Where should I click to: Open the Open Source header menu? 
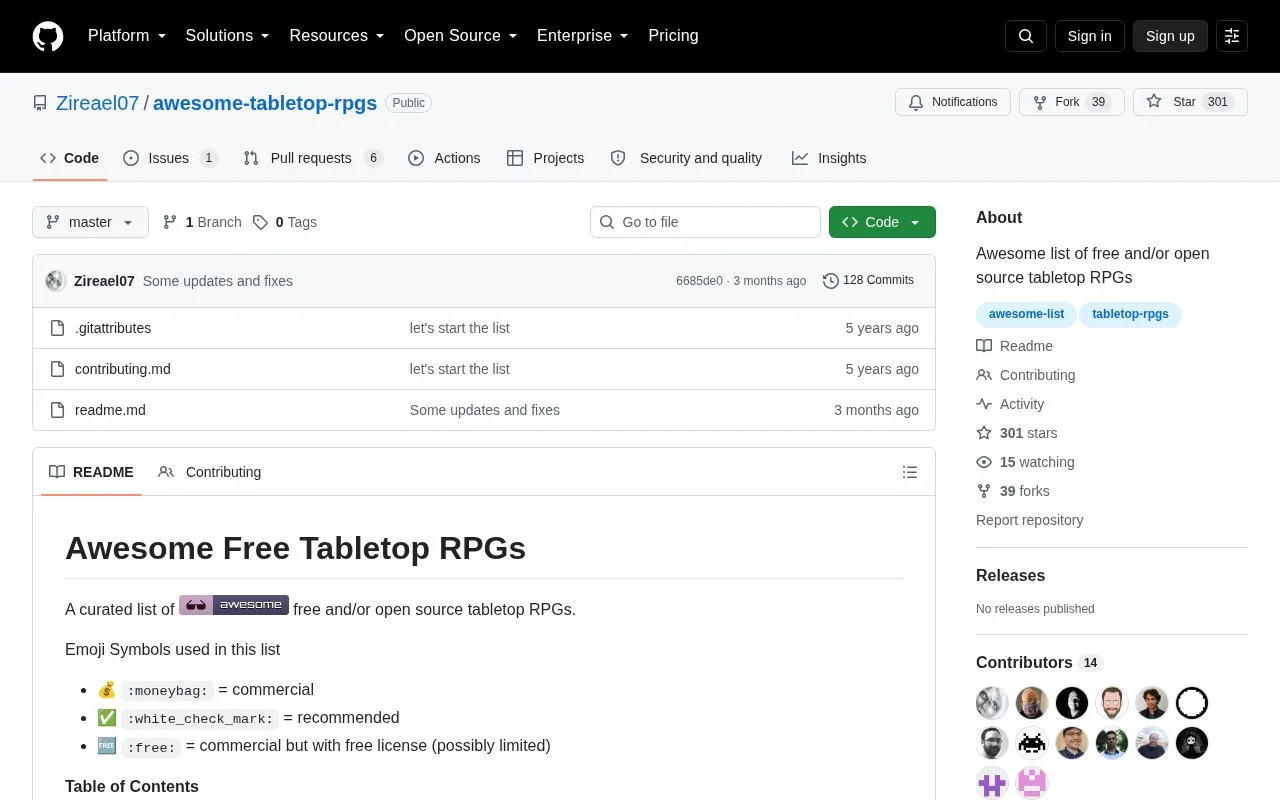[460, 36]
